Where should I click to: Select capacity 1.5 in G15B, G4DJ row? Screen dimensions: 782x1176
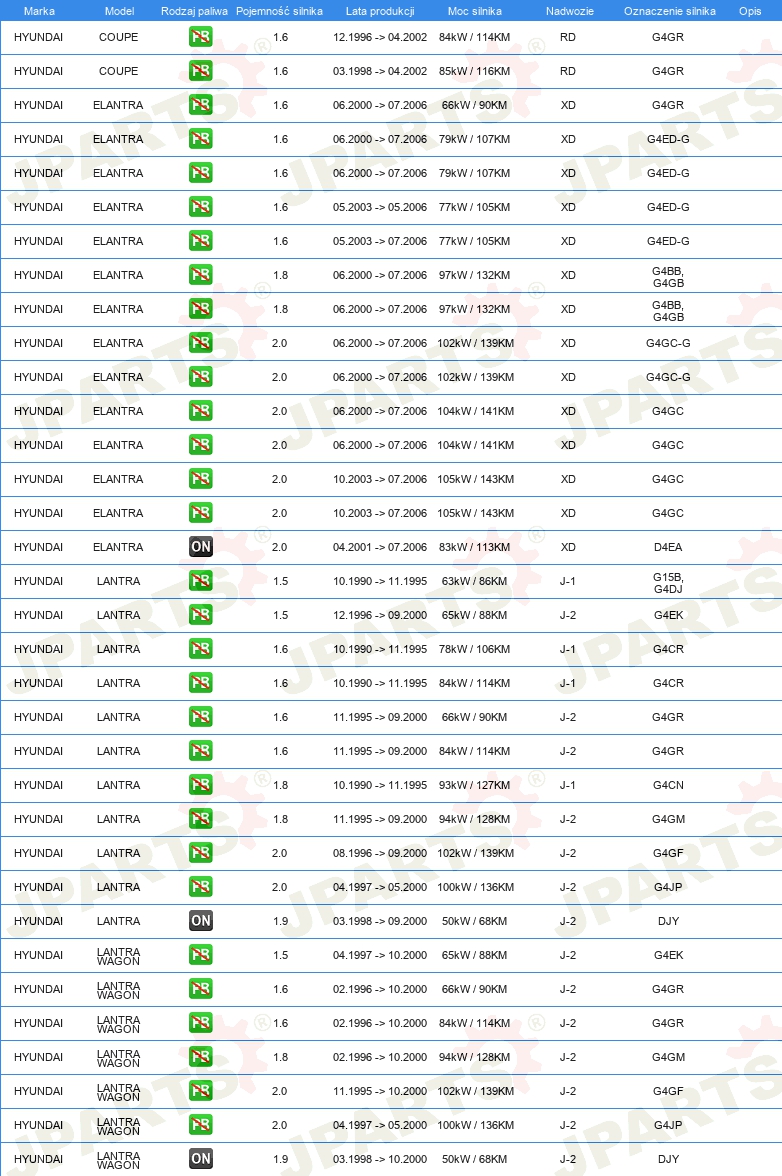coord(280,581)
